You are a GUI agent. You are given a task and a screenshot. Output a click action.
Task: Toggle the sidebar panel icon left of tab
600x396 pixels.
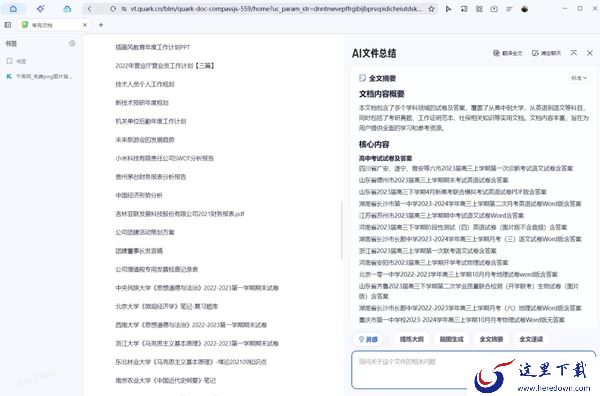tap(8, 25)
